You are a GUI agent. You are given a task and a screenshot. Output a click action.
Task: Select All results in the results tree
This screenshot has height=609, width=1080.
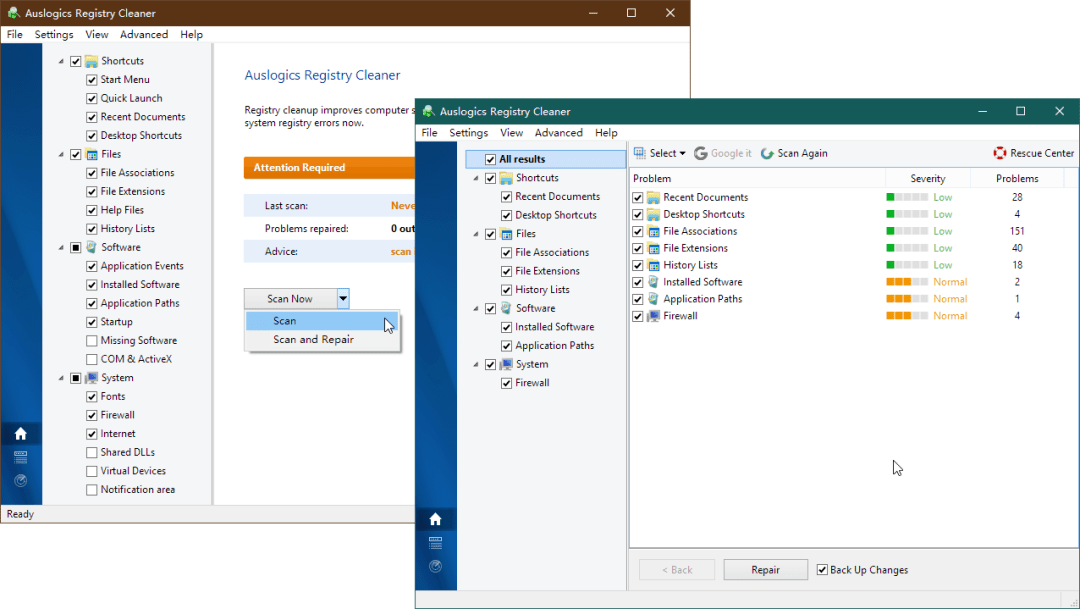[x=522, y=159]
